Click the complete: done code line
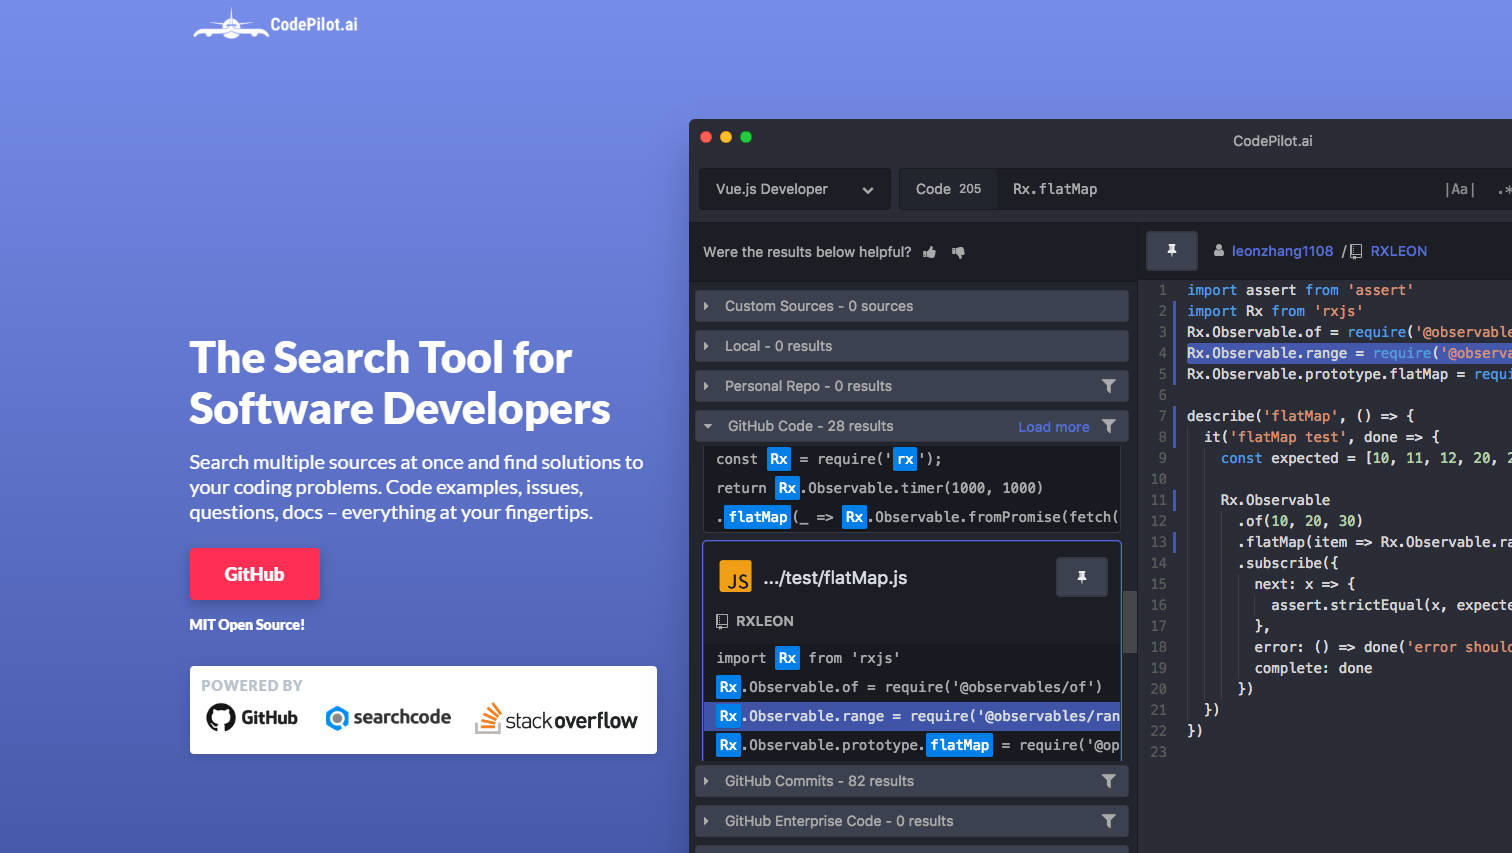Viewport: 1512px width, 853px height. pos(1313,668)
